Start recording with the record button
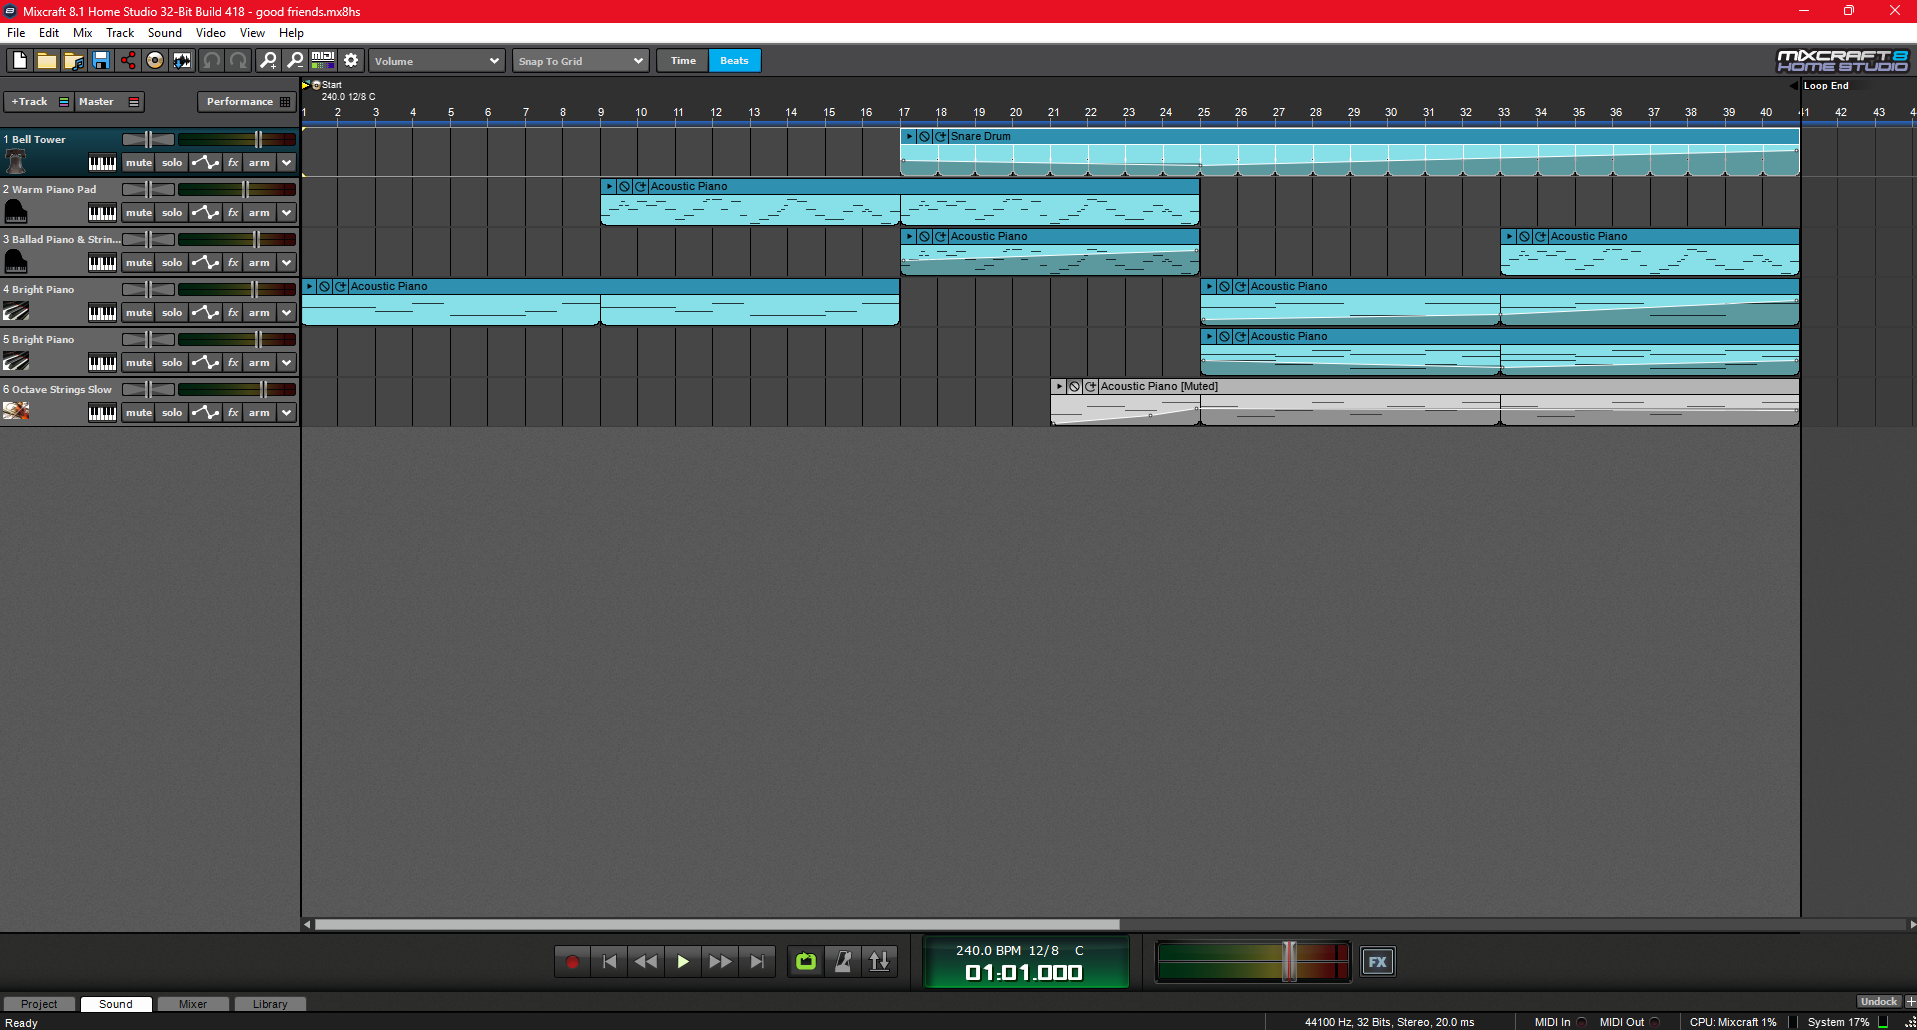The width and height of the screenshot is (1917, 1030). (572, 962)
